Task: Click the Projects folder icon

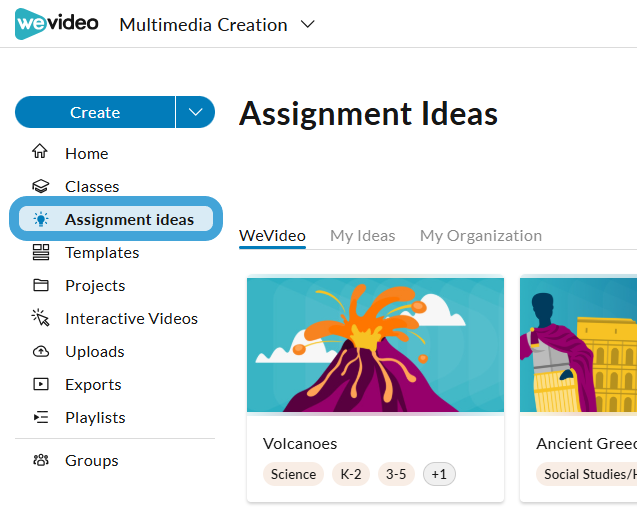Action: 41,285
